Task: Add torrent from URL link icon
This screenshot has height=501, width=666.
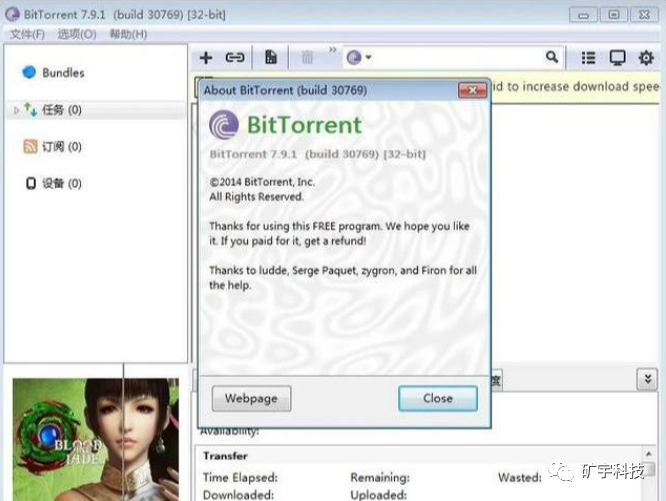Action: pos(235,57)
